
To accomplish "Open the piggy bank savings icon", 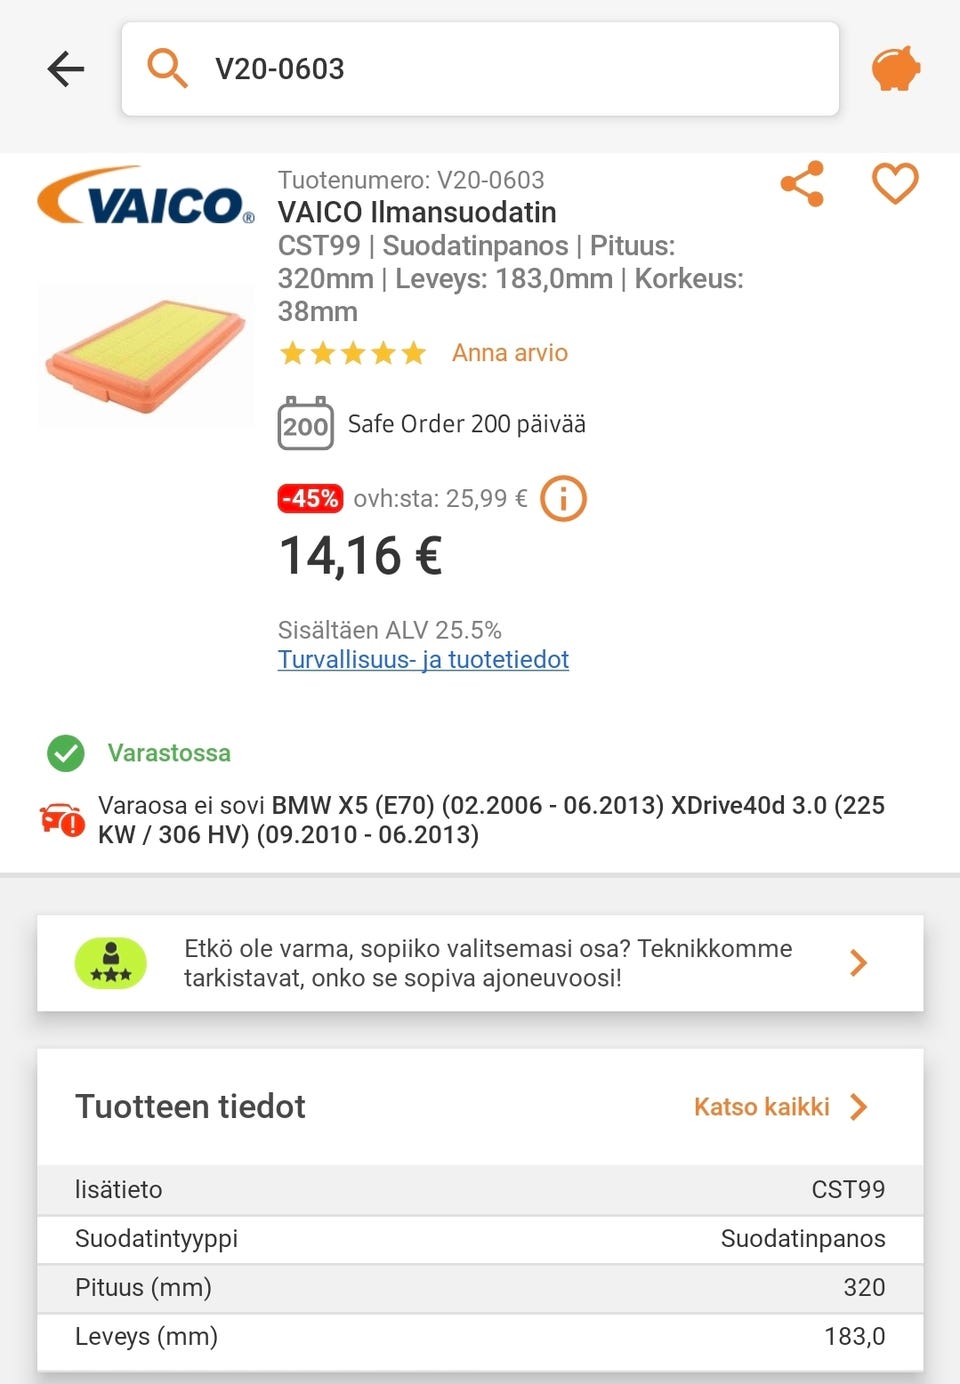I will [x=895, y=69].
